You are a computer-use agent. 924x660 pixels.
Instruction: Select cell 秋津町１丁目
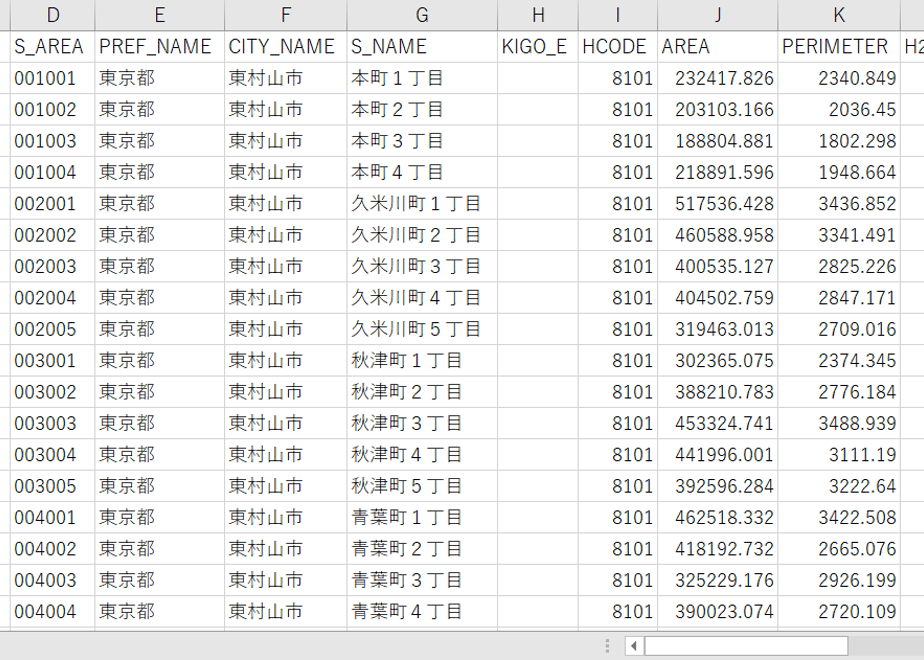click(422, 360)
